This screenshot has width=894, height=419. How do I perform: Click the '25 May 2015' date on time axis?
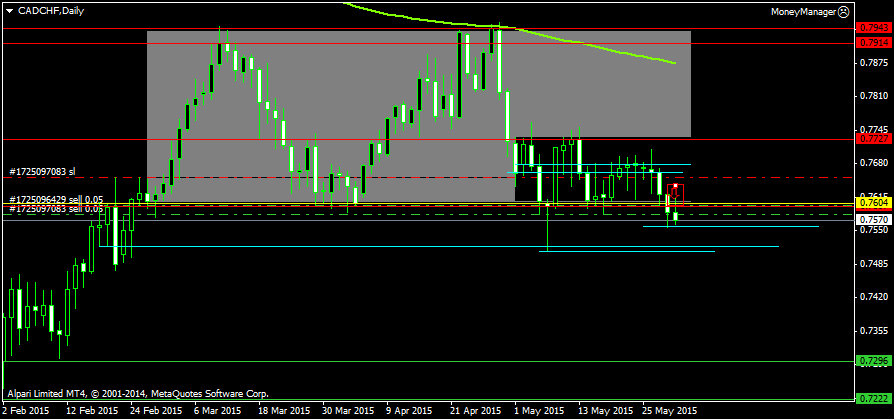click(669, 410)
